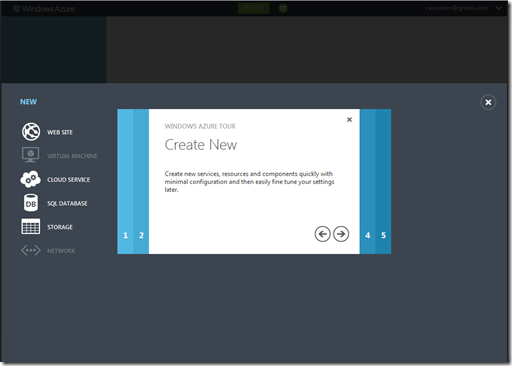This screenshot has width=512, height=366.
Task: Click the SQL Database DB icon
Action: (x=31, y=203)
